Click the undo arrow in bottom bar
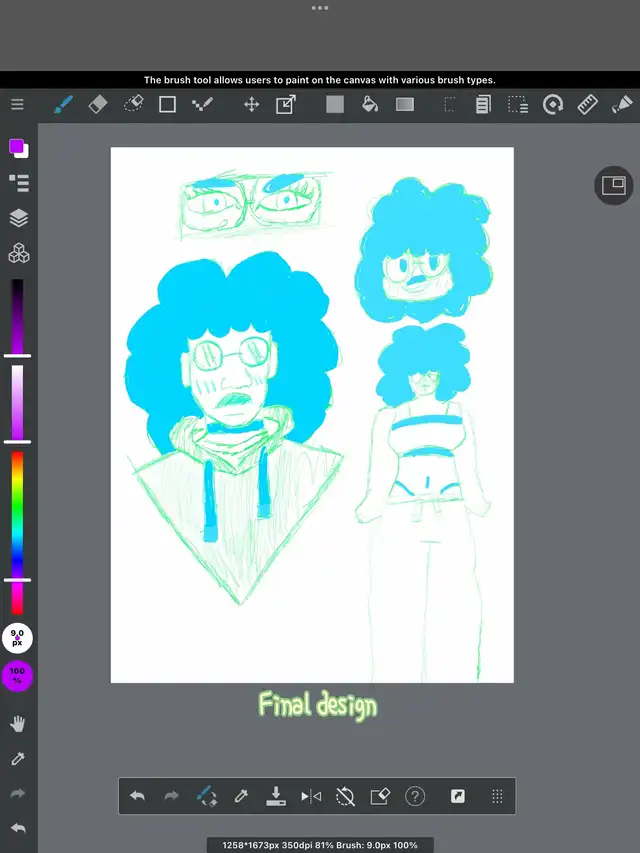 pyautogui.click(x=138, y=796)
